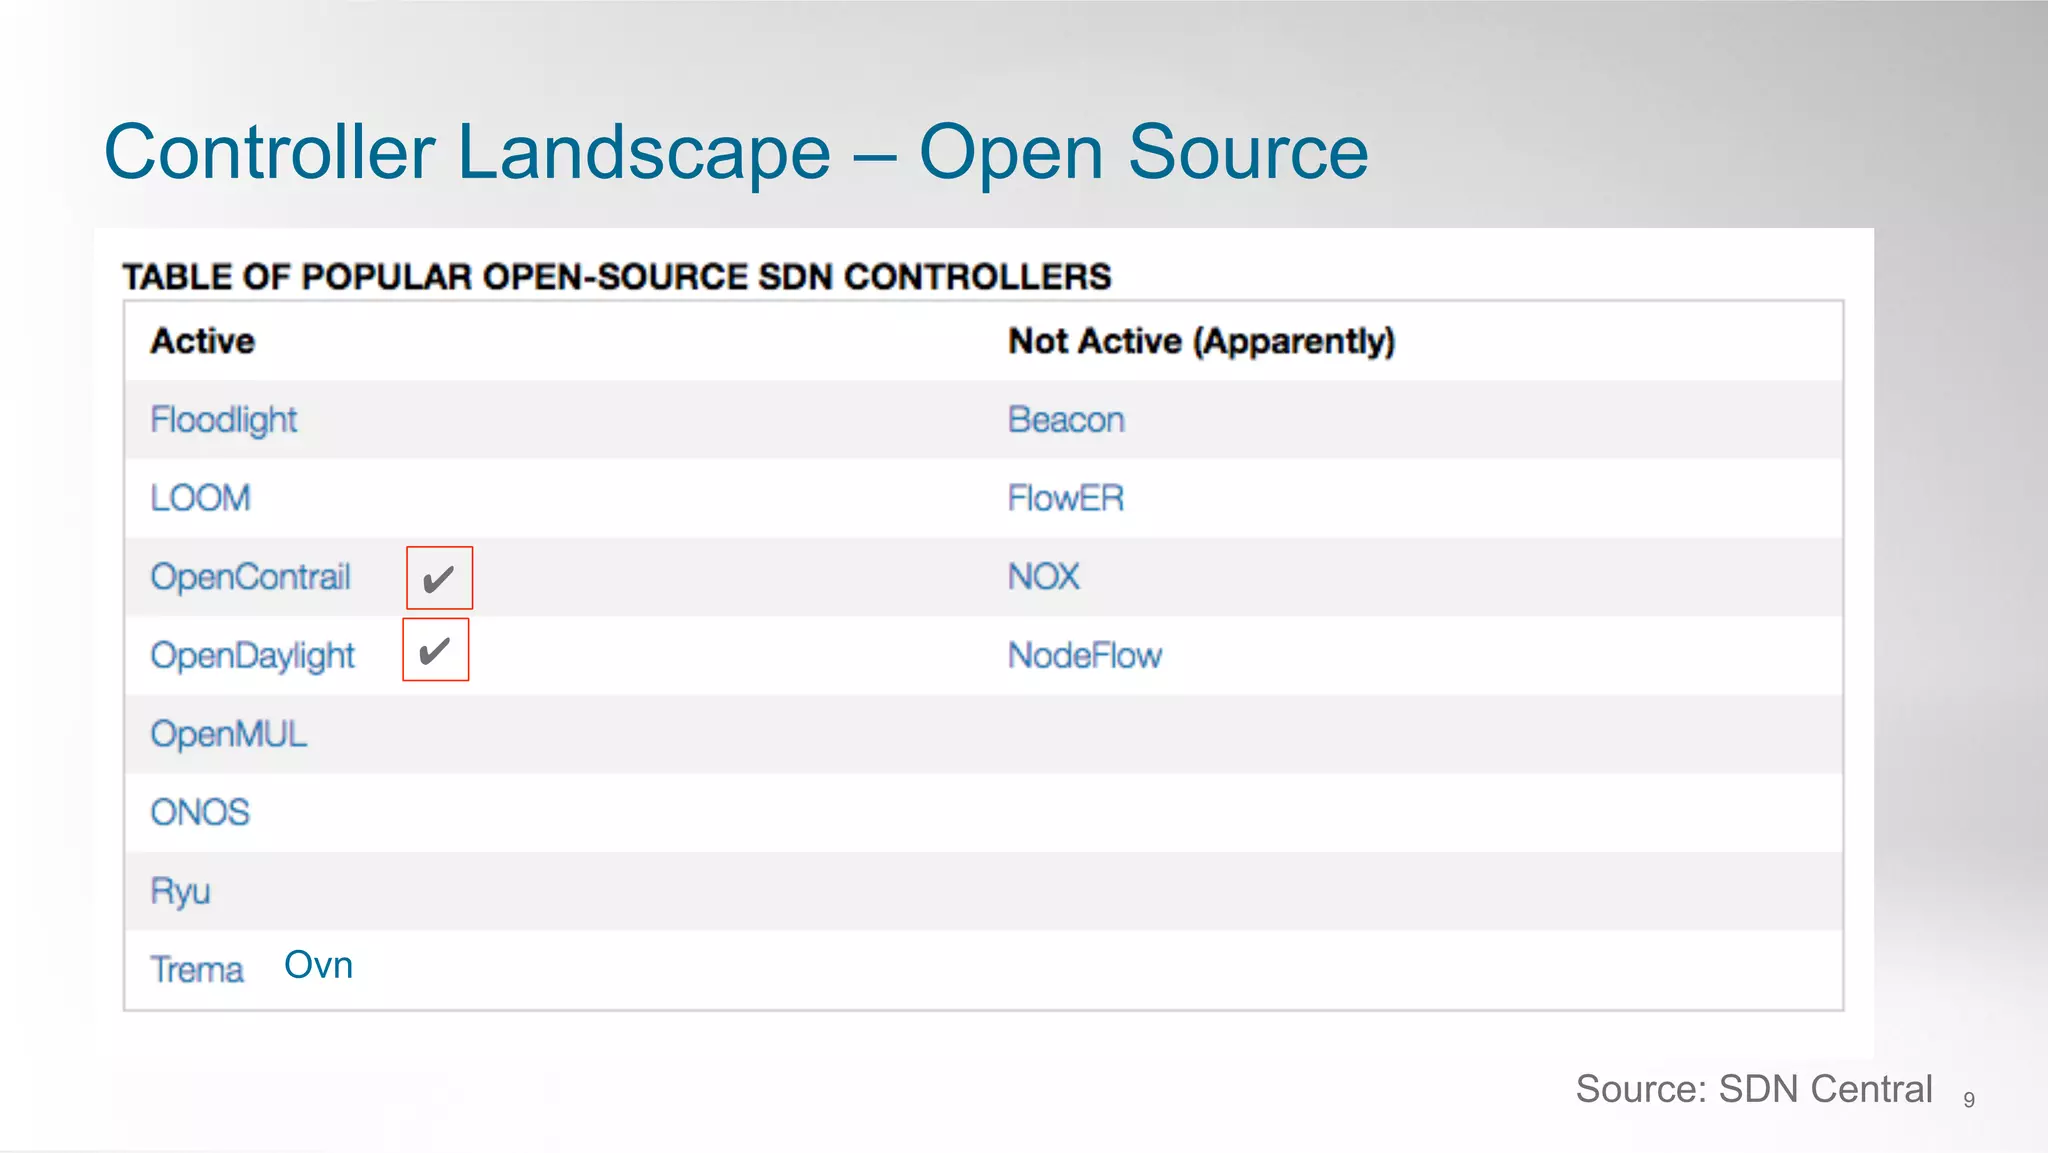Select the table title text

click(617, 276)
